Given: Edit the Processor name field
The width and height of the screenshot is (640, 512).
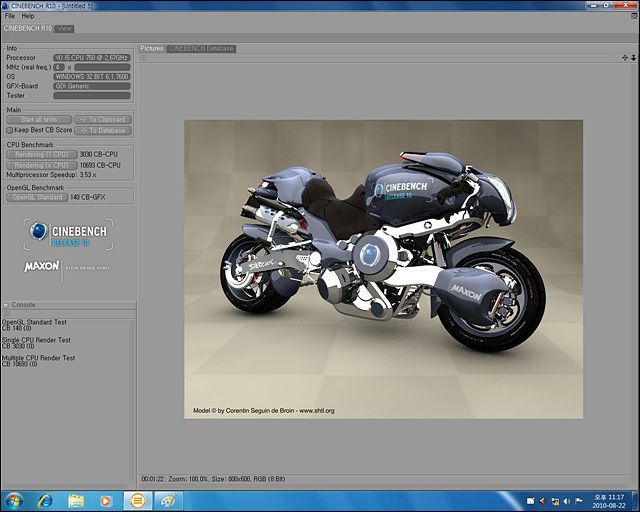Looking at the screenshot, I should pos(92,58).
